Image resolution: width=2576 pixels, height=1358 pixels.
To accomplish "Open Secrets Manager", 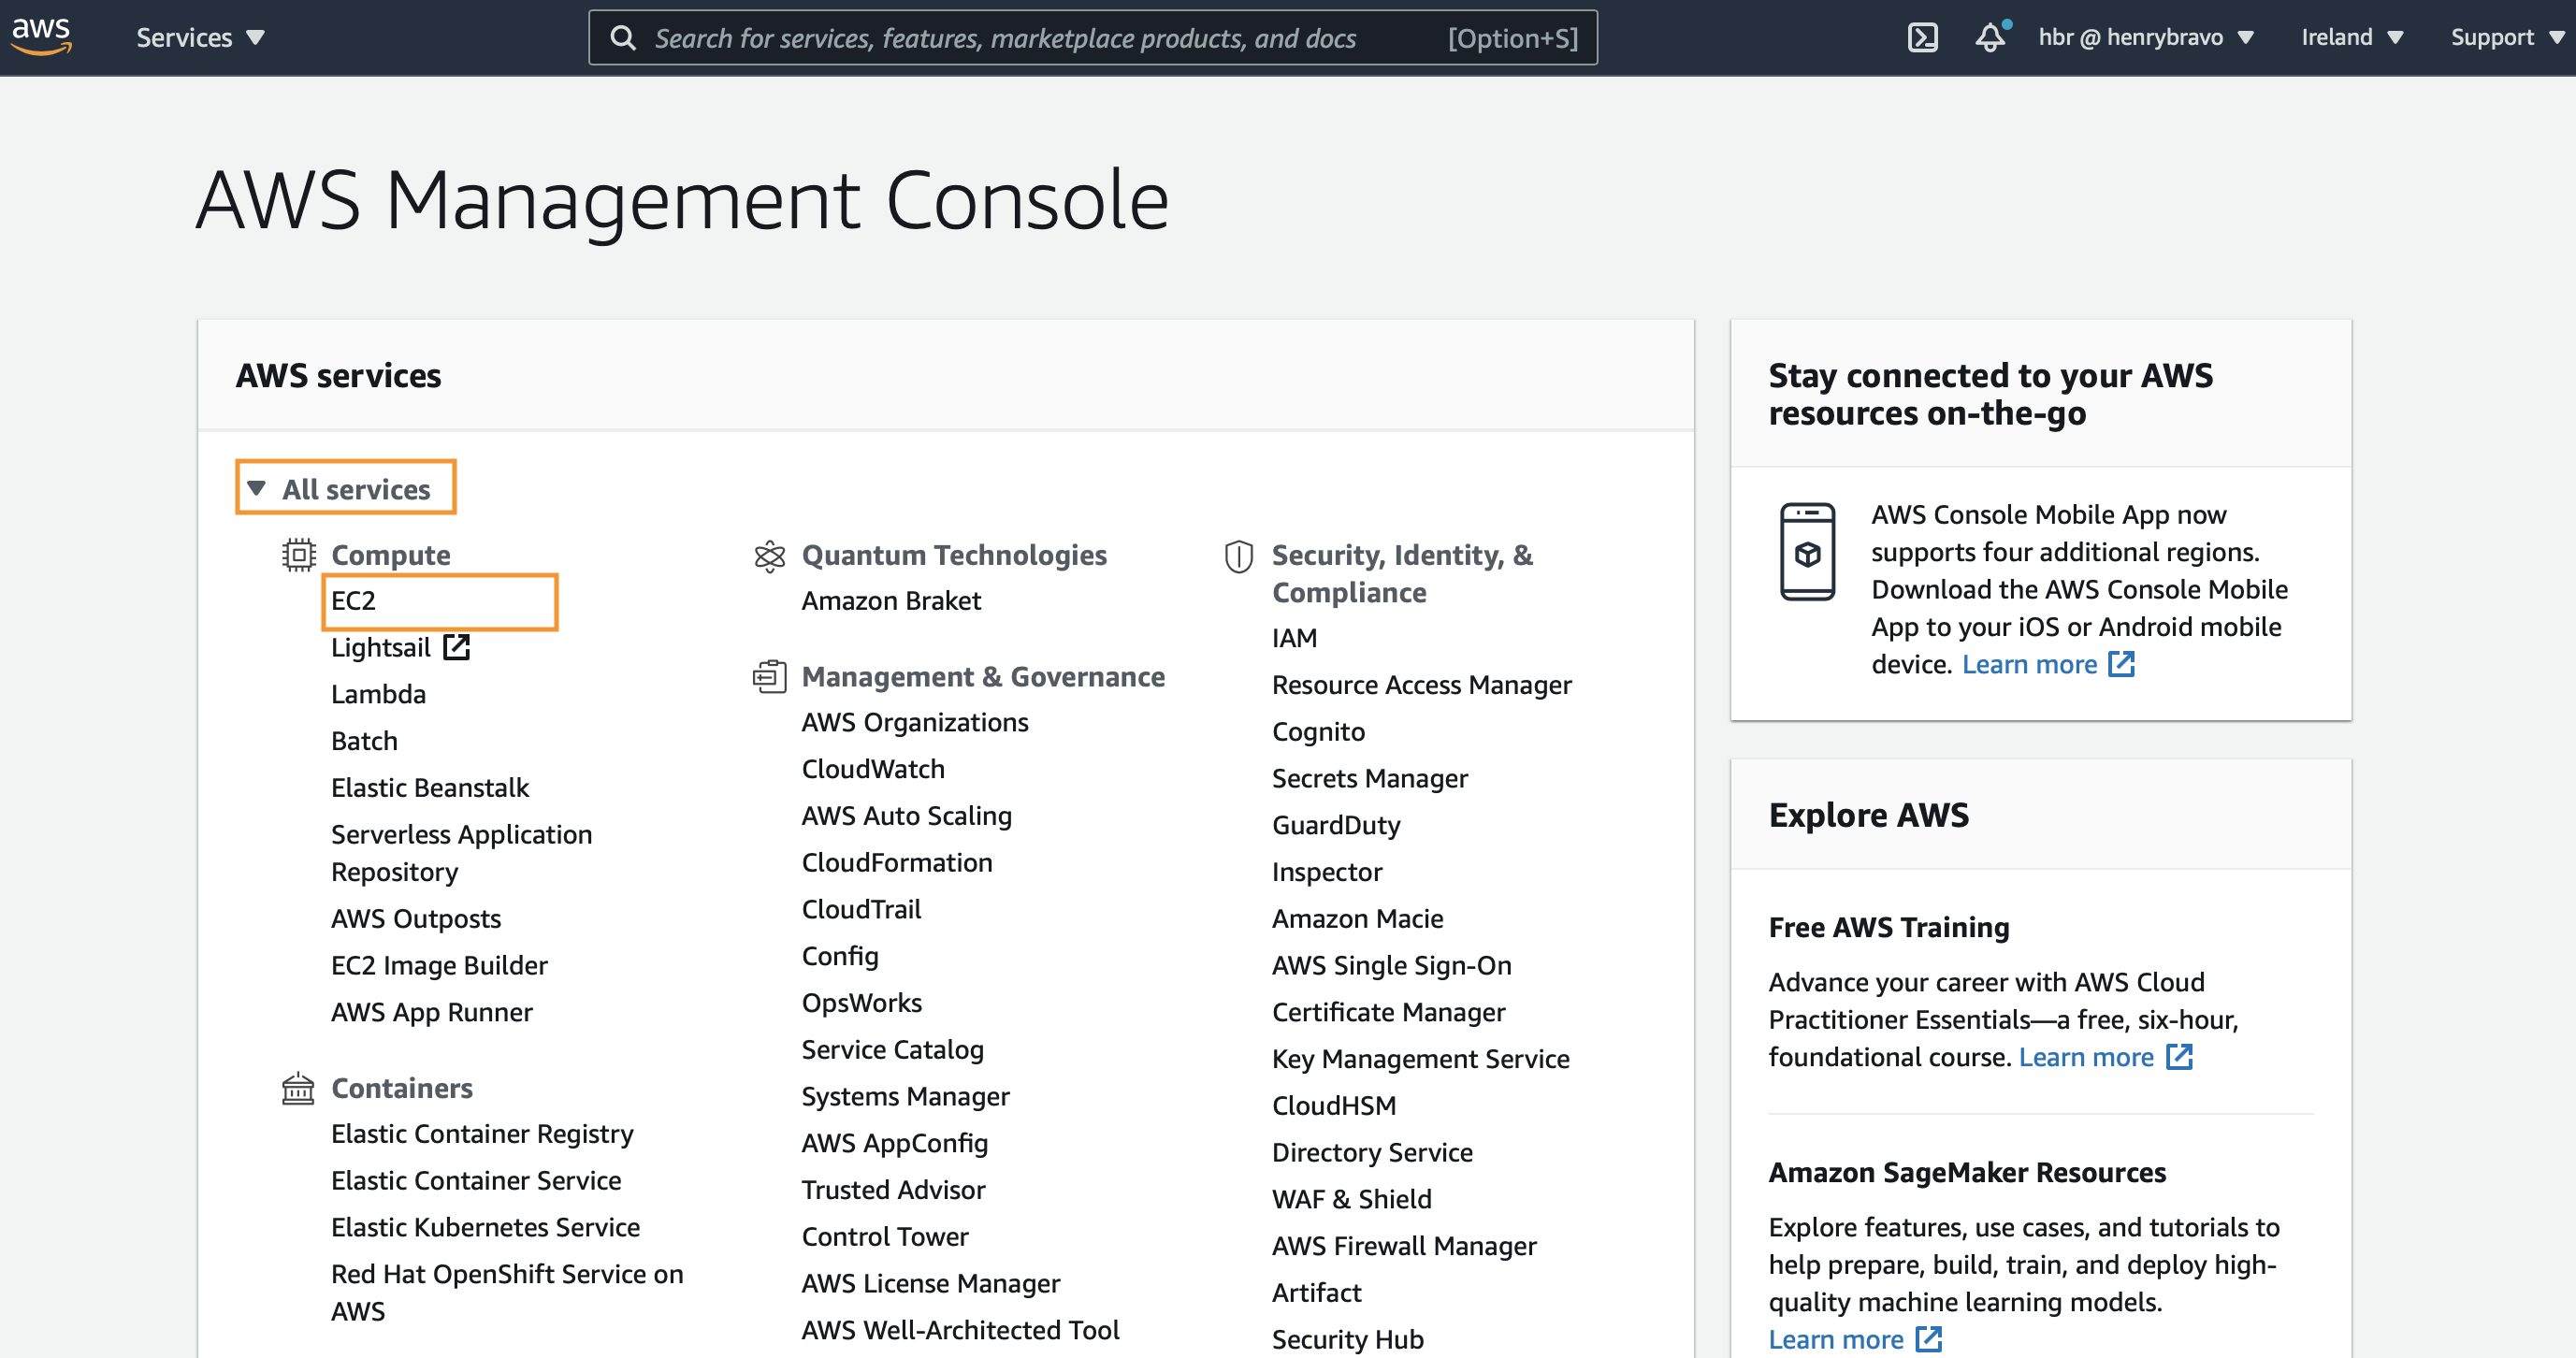I will point(1369,779).
